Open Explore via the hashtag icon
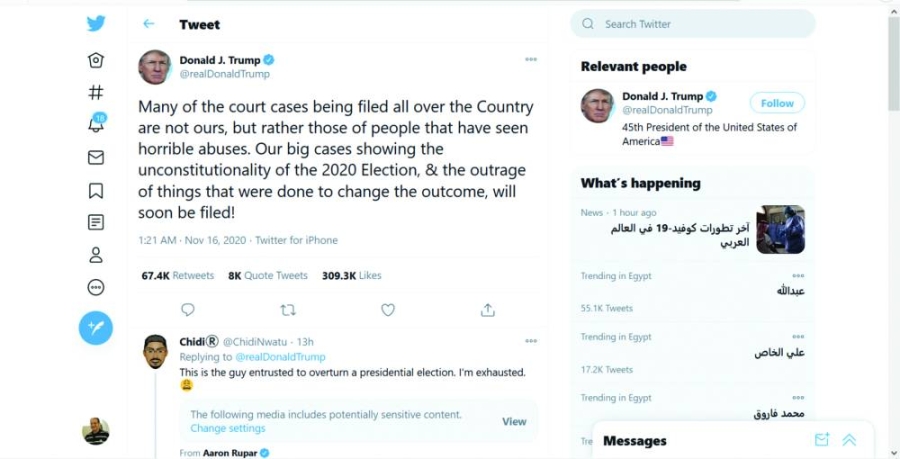Image resolution: width=900 pixels, height=459 pixels. (96, 92)
